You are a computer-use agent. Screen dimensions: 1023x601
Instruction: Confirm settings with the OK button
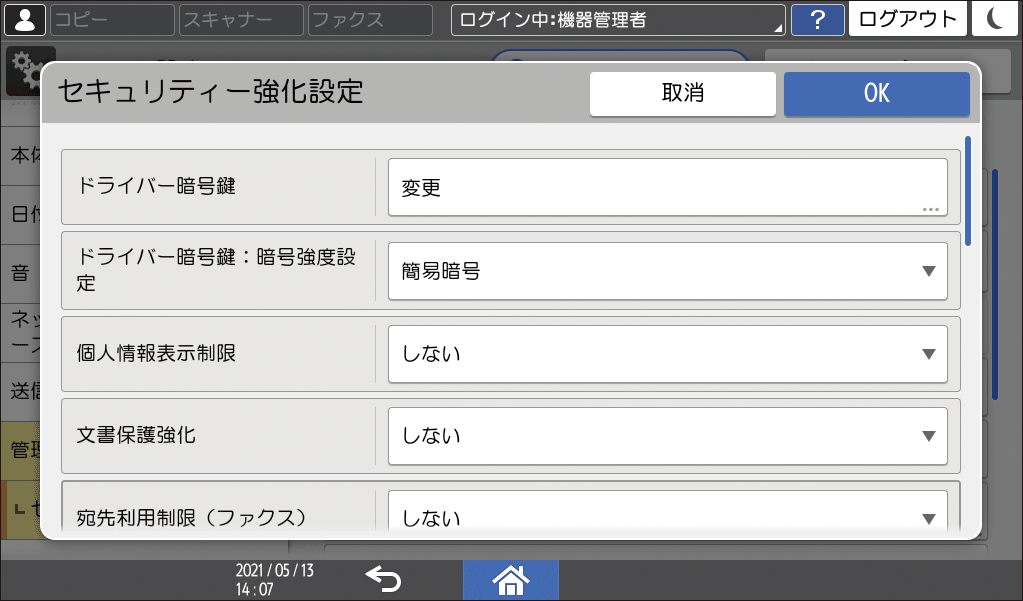pos(876,93)
